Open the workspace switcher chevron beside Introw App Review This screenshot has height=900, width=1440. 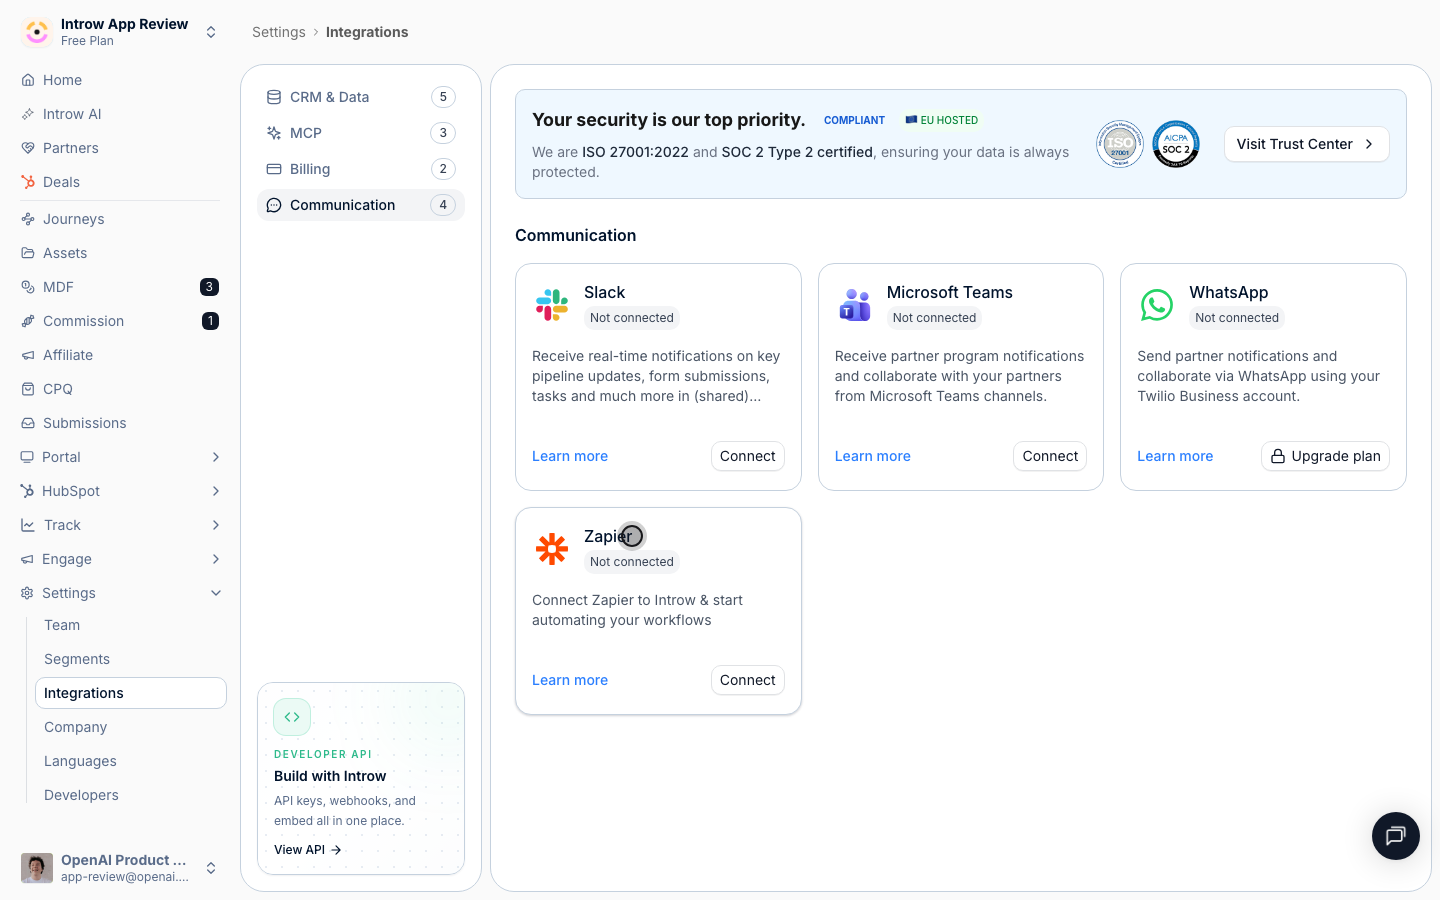click(x=211, y=32)
